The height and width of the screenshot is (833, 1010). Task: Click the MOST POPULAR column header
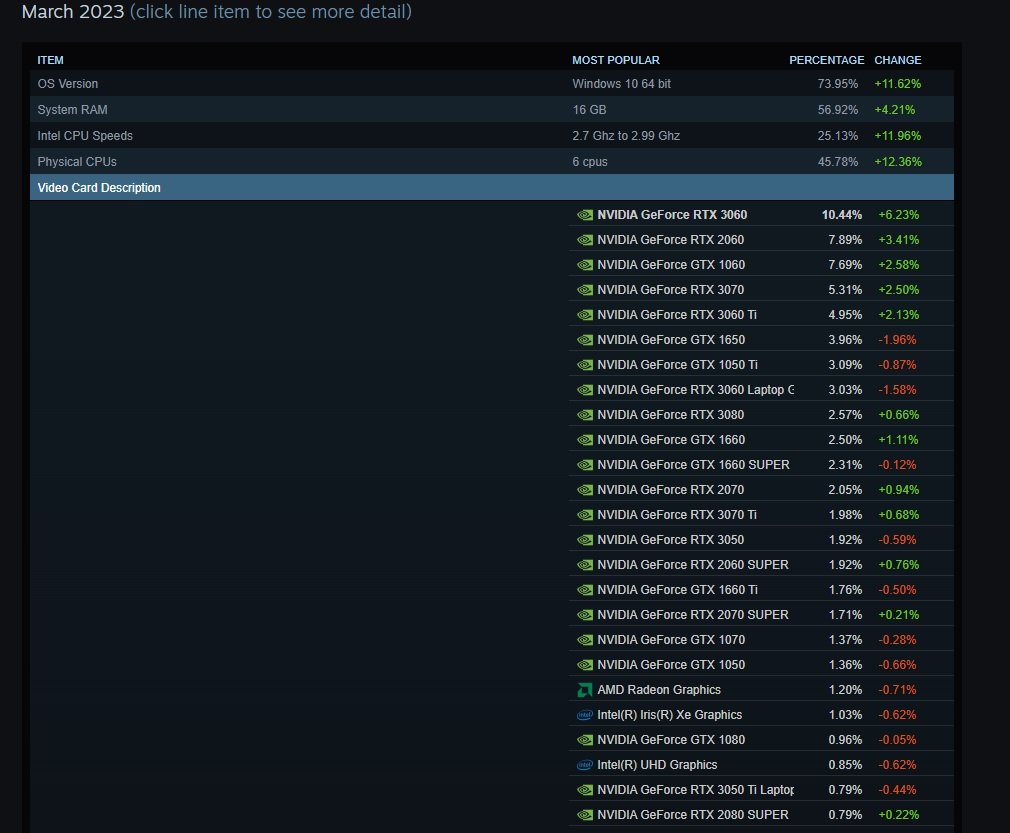[616, 60]
